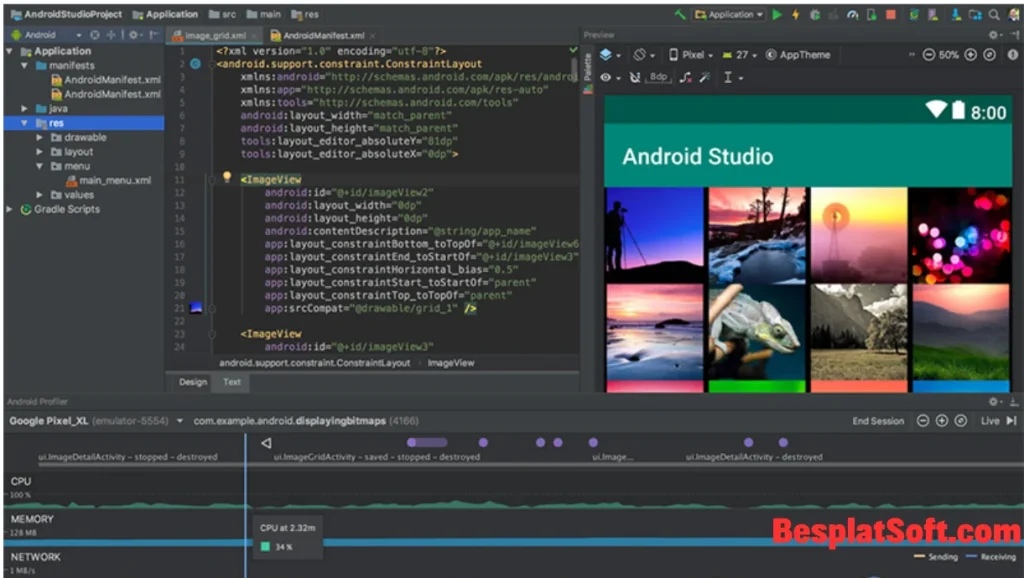Launch the app with Apply Changes (lightning bolt)
1024x578 pixels.
pyautogui.click(x=795, y=14)
